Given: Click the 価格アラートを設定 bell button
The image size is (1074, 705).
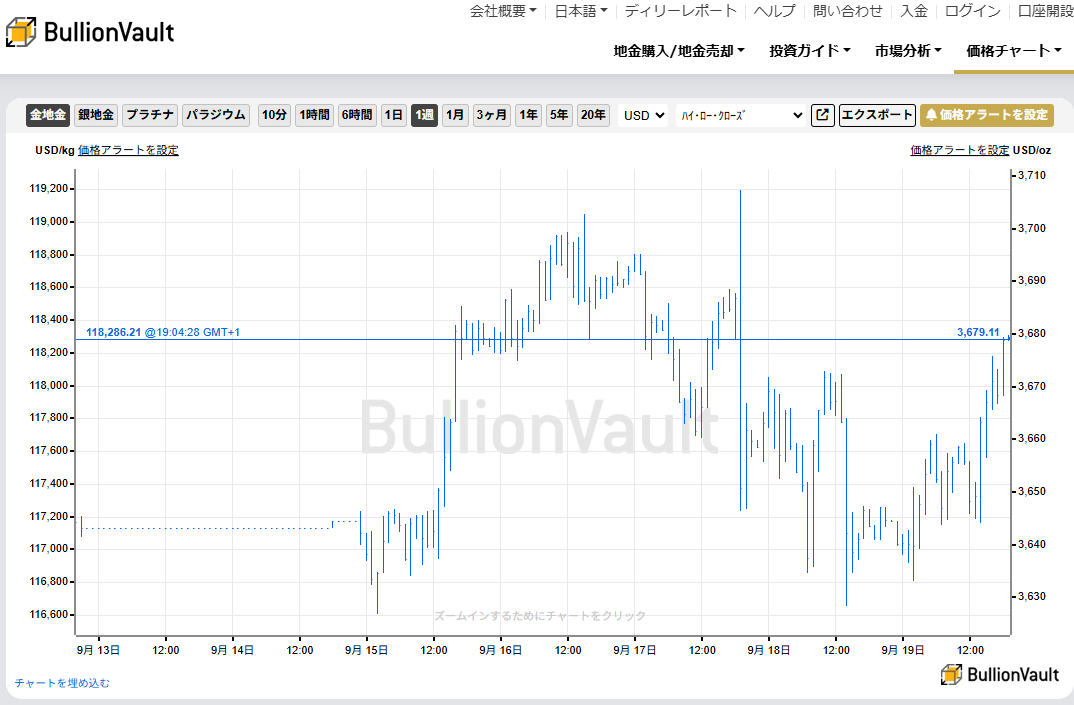Looking at the screenshot, I should point(987,115).
